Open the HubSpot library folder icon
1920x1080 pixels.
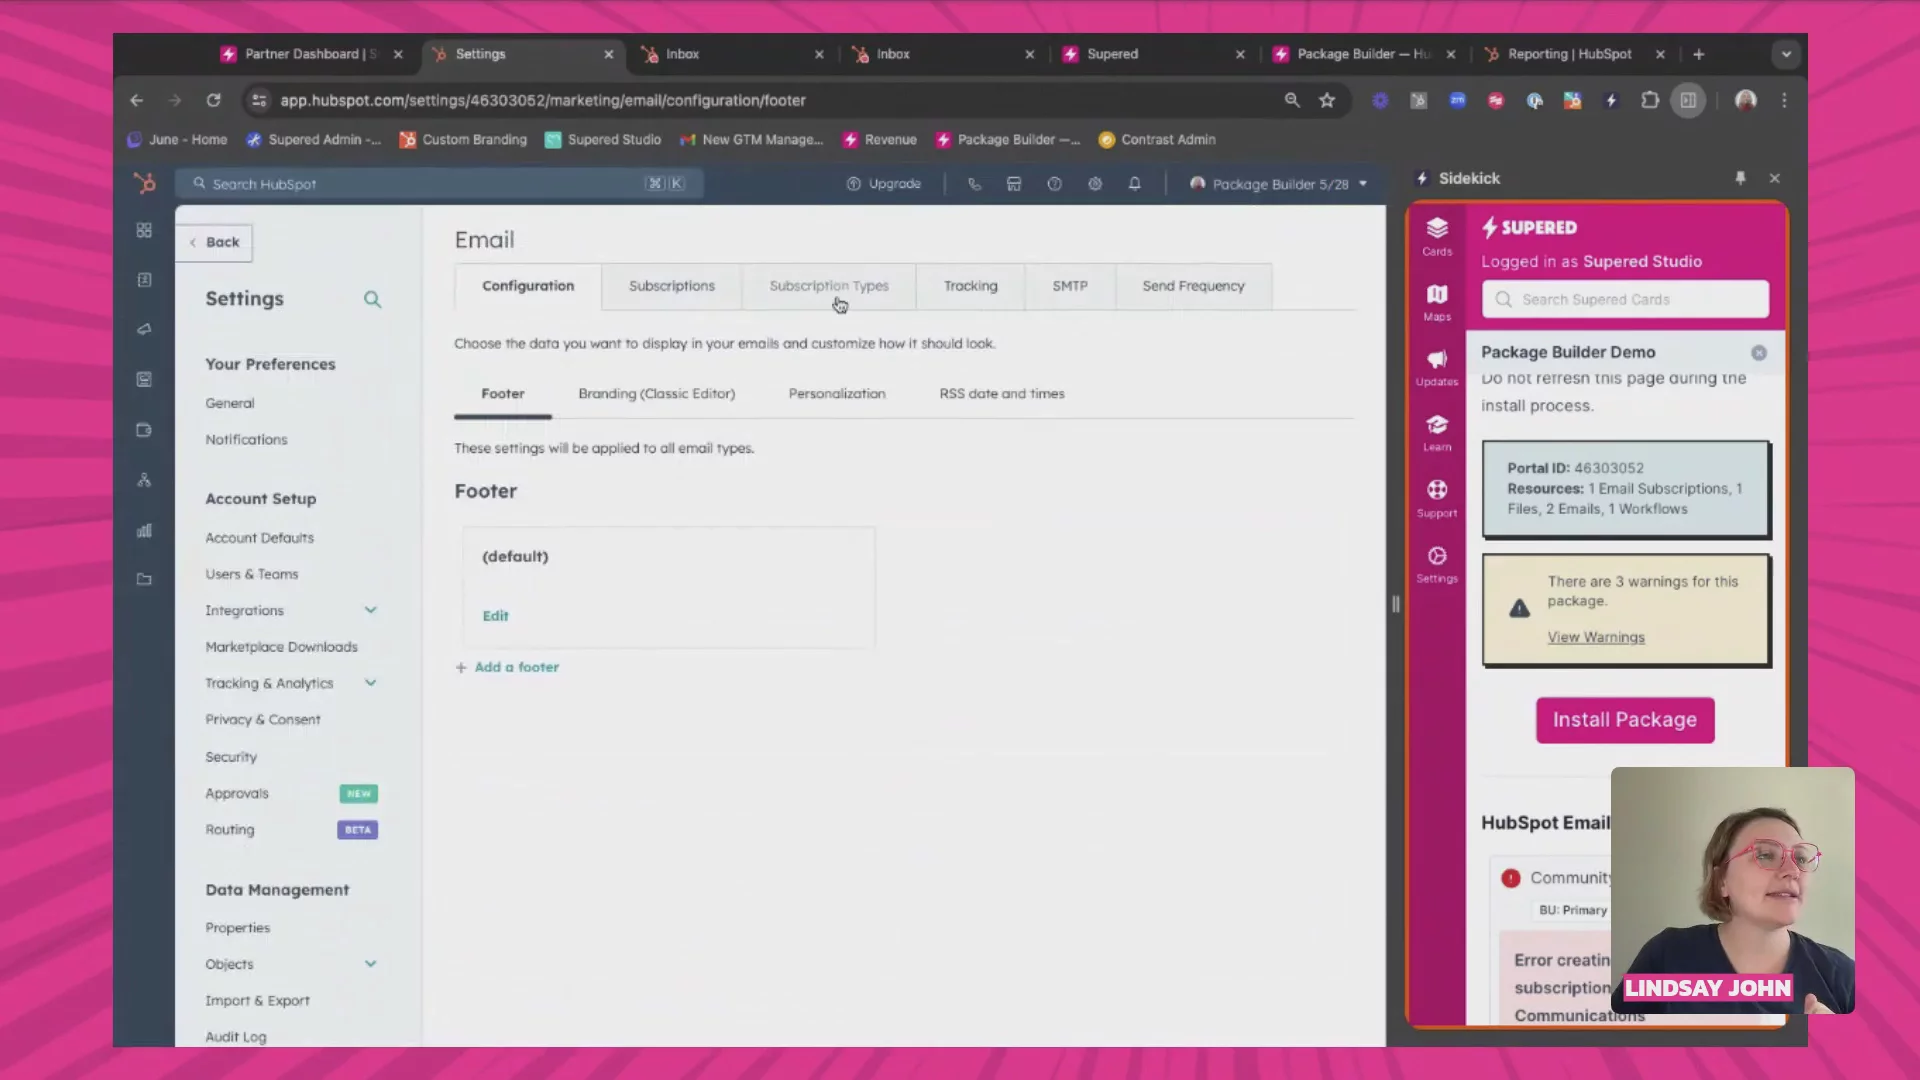(x=144, y=579)
